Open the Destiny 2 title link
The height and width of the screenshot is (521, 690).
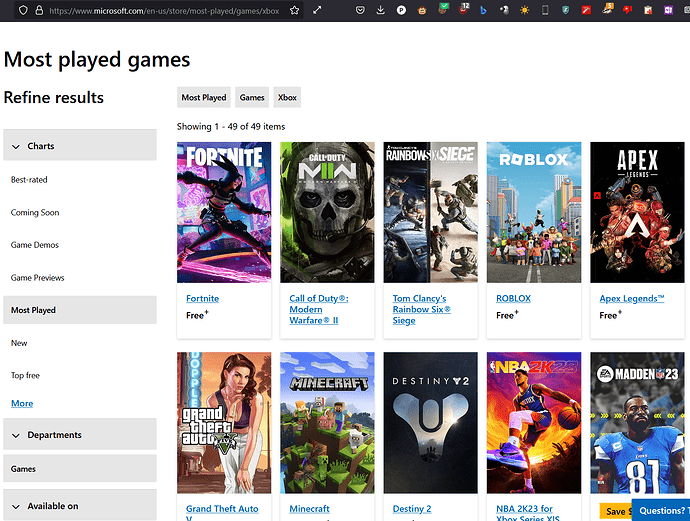[412, 509]
